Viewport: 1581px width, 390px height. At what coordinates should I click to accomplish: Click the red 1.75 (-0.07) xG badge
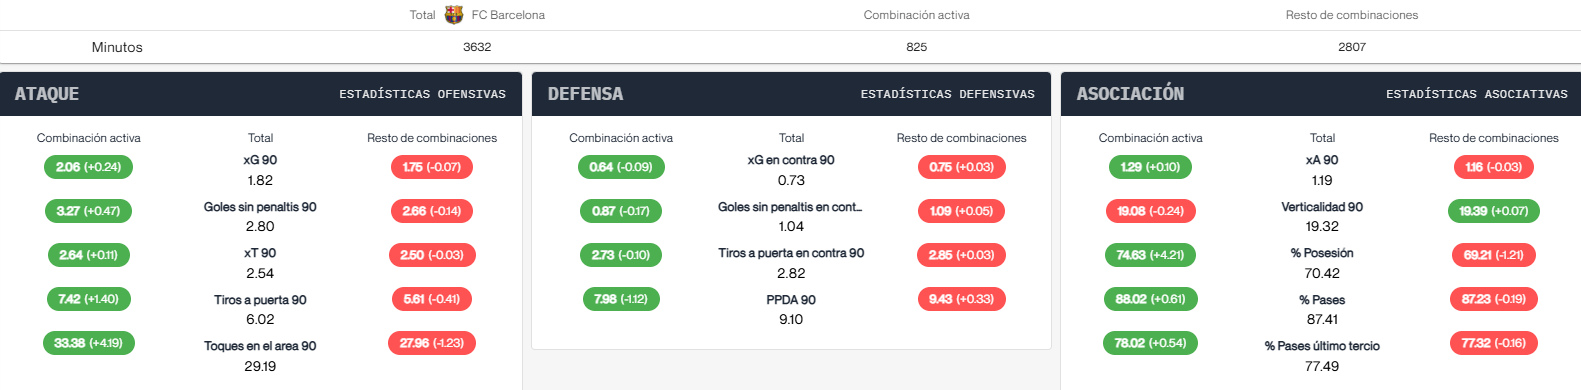point(432,167)
